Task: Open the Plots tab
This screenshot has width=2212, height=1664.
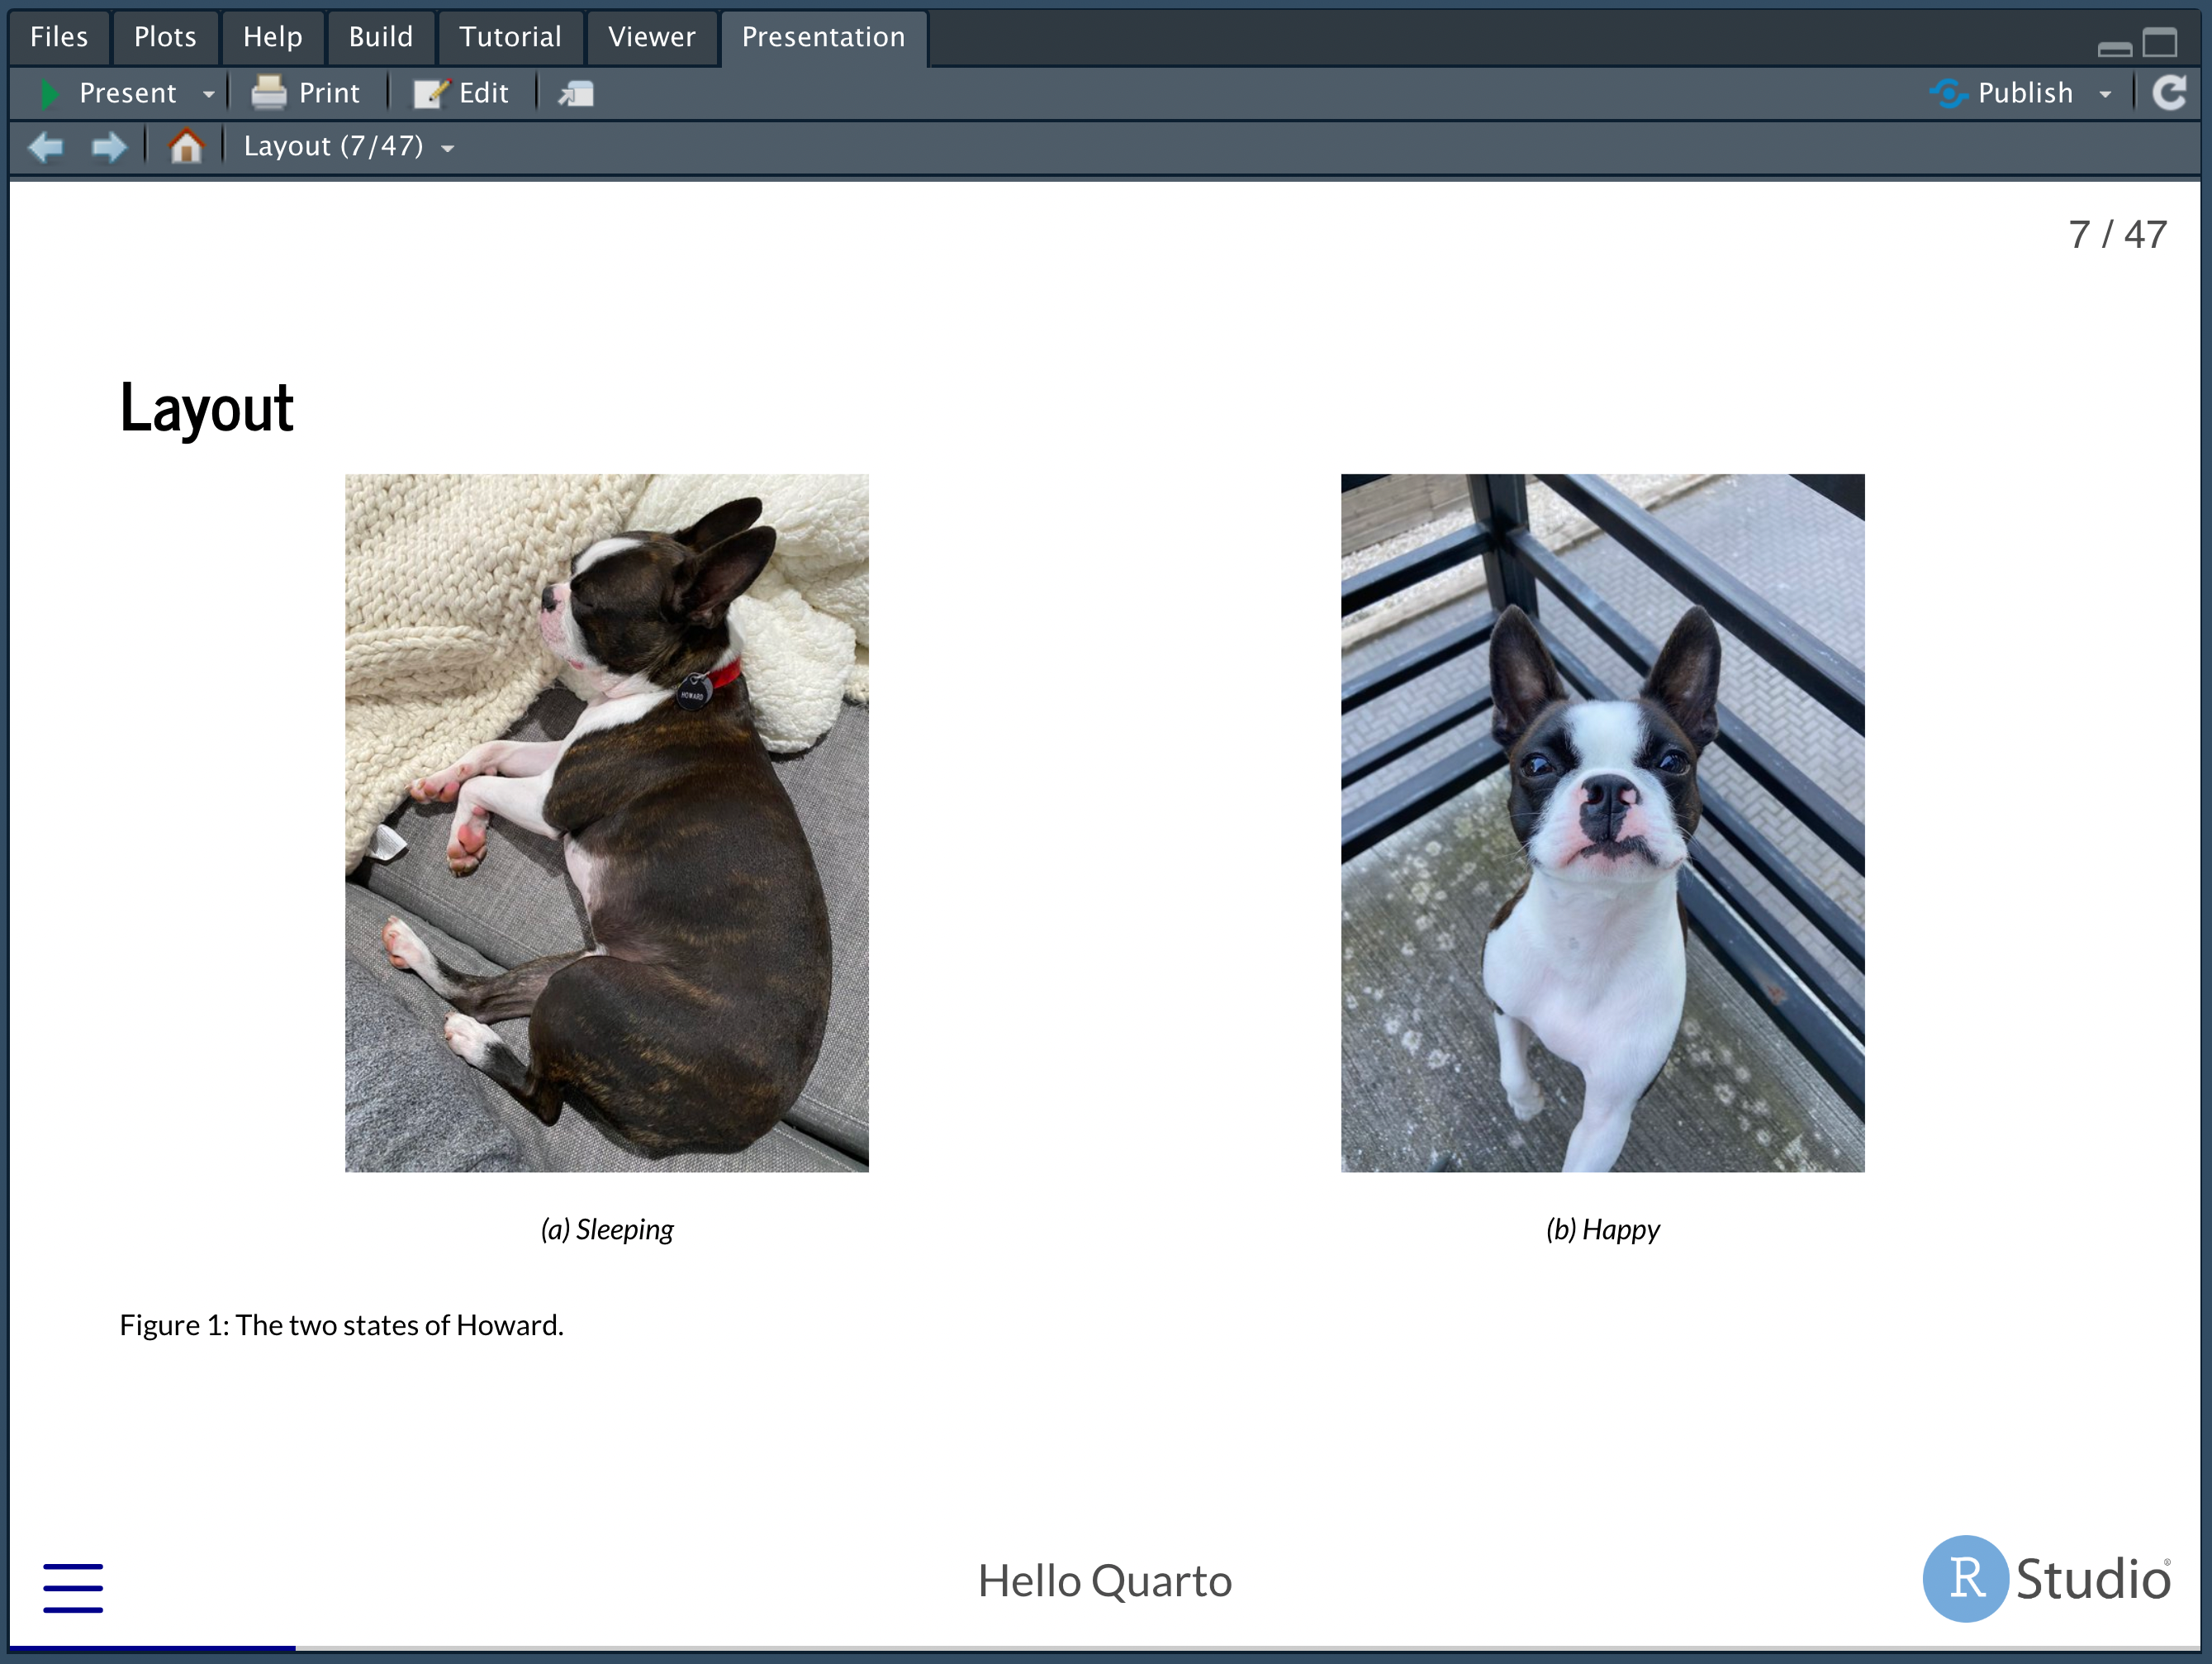Action: (165, 37)
